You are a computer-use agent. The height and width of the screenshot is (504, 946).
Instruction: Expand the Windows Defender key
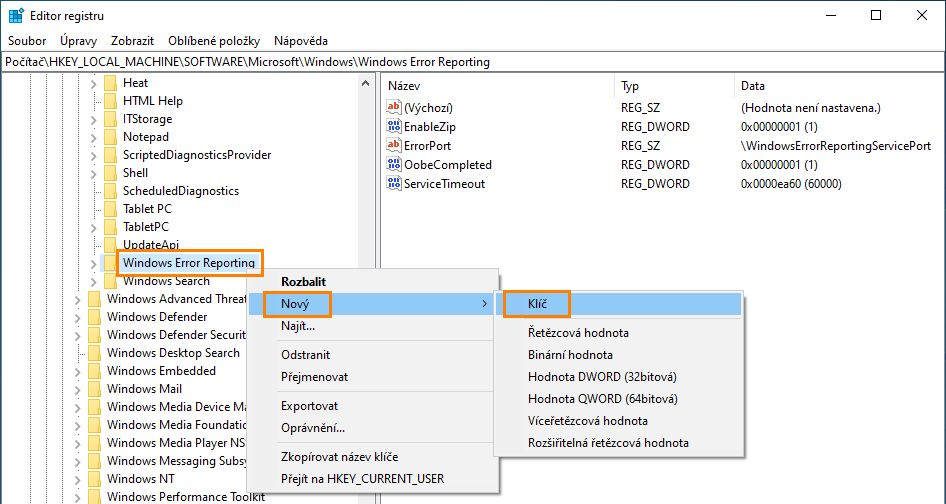[78, 317]
